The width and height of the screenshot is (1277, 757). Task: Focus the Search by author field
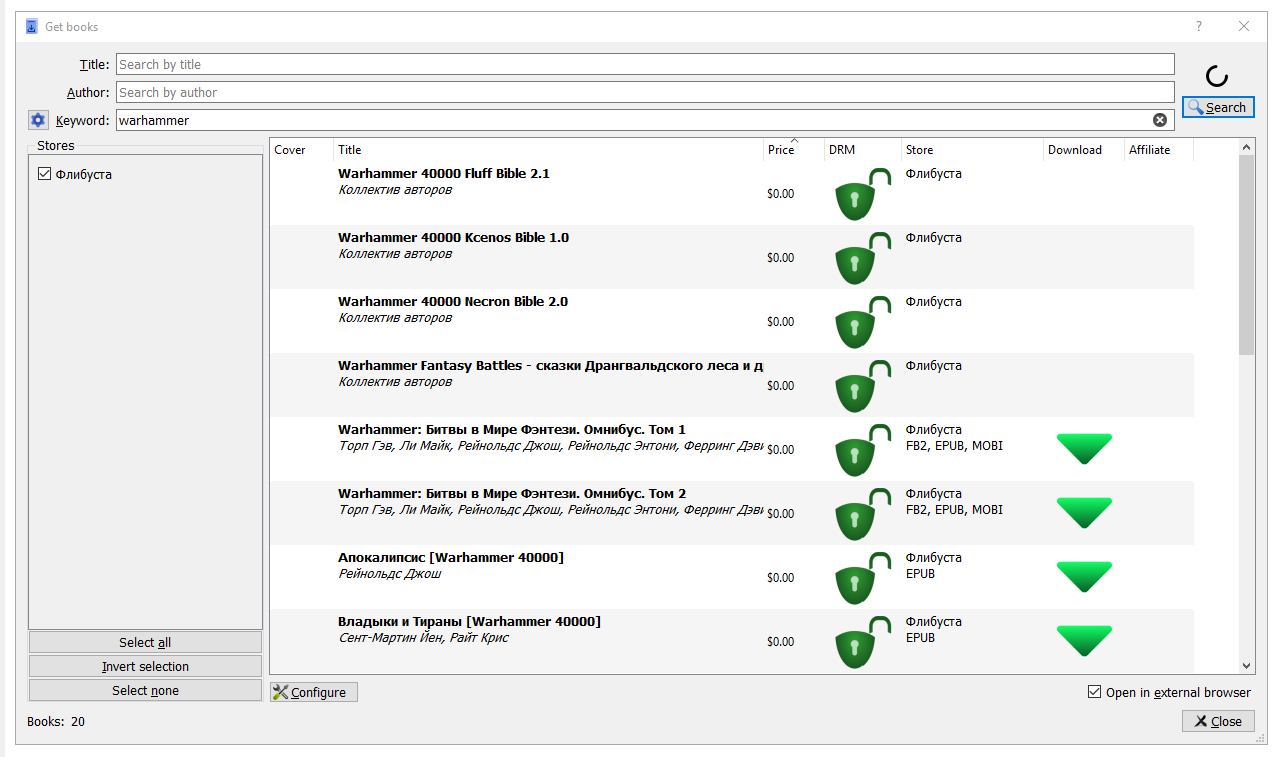pyautogui.click(x=644, y=92)
